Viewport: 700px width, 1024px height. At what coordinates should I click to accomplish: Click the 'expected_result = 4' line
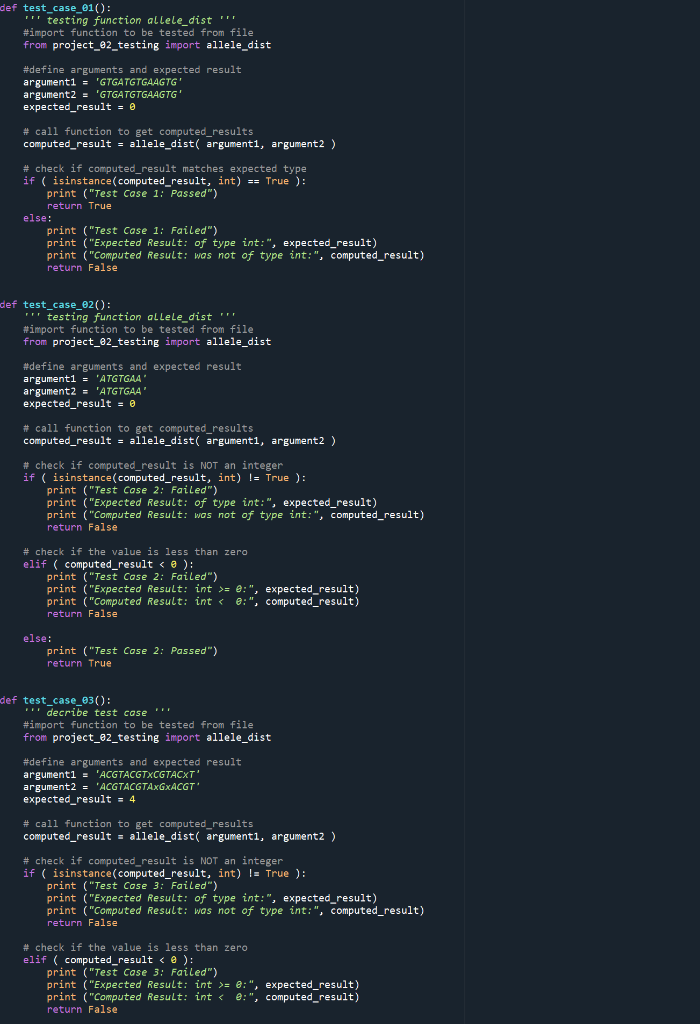pyautogui.click(x=79, y=799)
